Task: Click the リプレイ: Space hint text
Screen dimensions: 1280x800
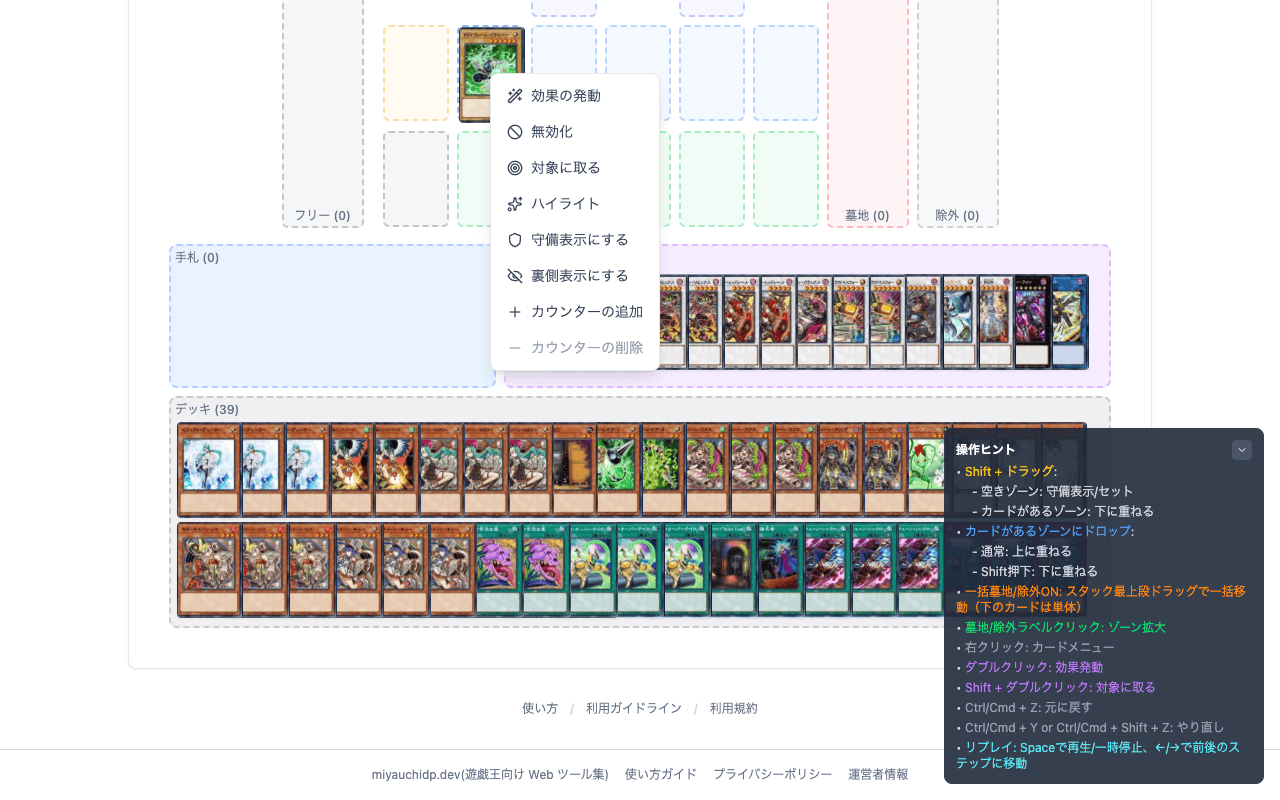Action: pyautogui.click(x=1098, y=755)
